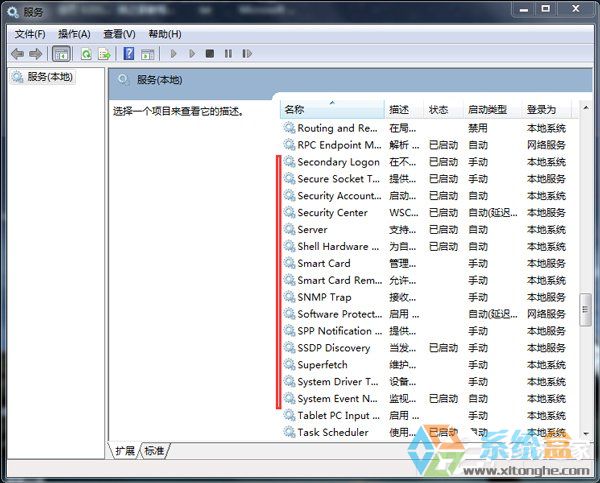The image size is (600, 483).
Task: Switch to the 扩展 tab
Action: (x=125, y=450)
